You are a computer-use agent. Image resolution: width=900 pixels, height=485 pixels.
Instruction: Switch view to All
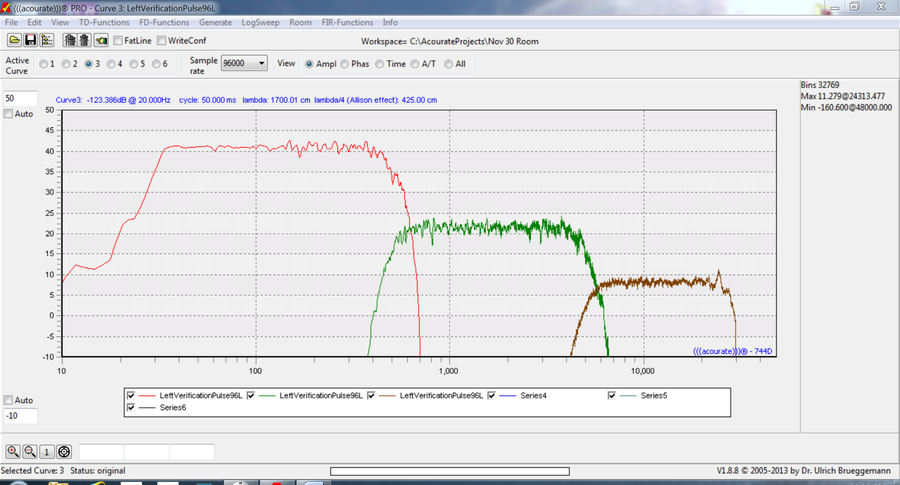[449, 64]
